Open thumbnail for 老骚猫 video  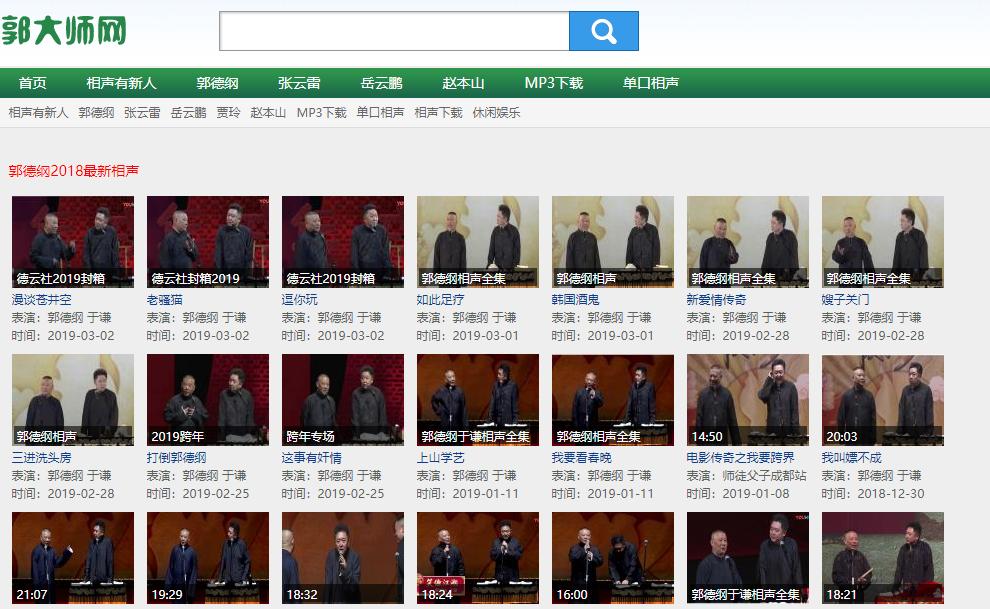pyautogui.click(x=208, y=242)
